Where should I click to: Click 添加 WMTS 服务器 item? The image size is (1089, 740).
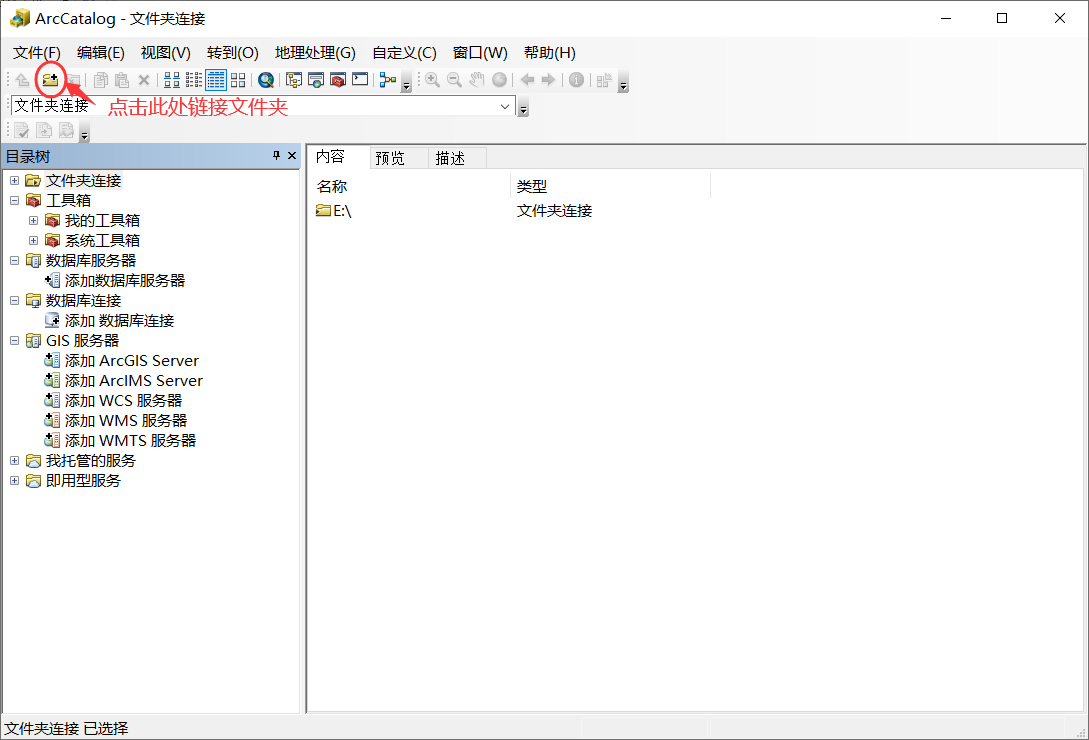[x=120, y=441]
